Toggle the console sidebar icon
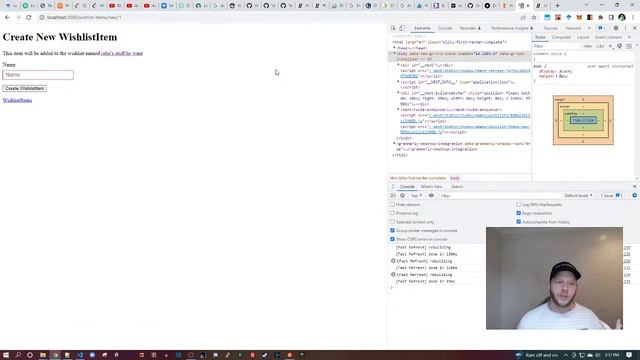The image size is (640, 360). click(393, 196)
